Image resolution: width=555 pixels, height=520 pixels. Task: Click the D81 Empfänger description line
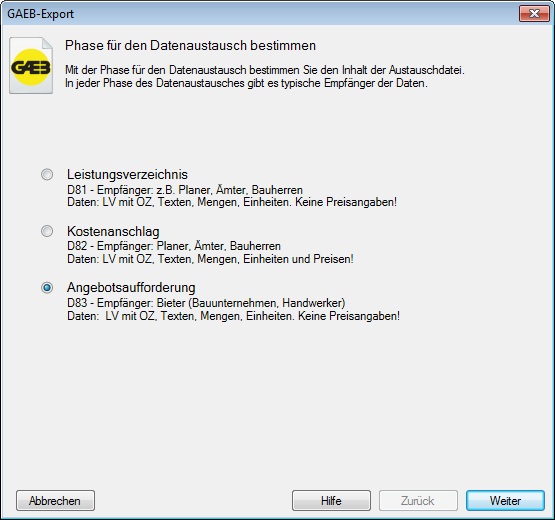(x=185, y=190)
